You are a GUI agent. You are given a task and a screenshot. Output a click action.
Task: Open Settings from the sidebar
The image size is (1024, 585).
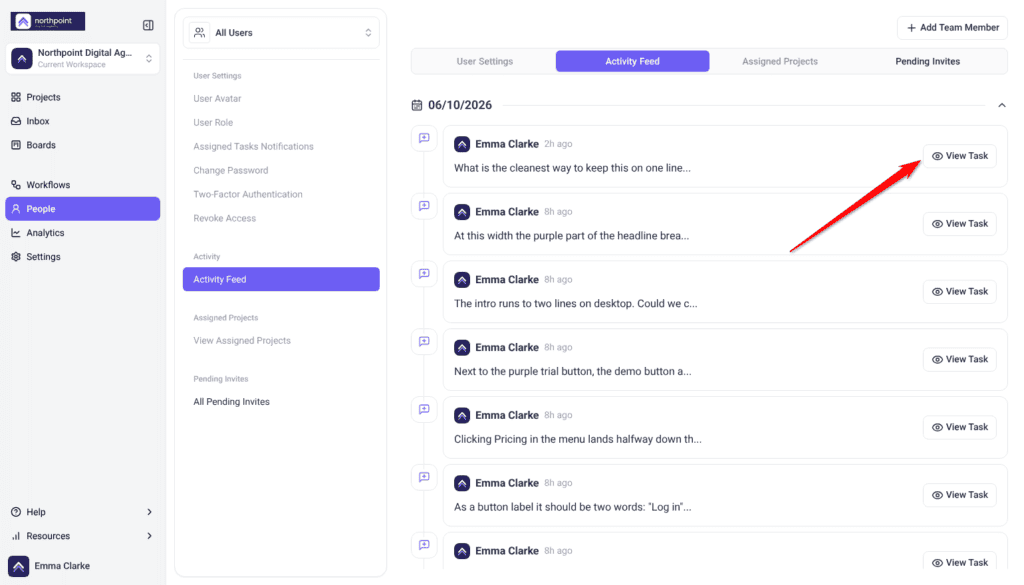82,257
